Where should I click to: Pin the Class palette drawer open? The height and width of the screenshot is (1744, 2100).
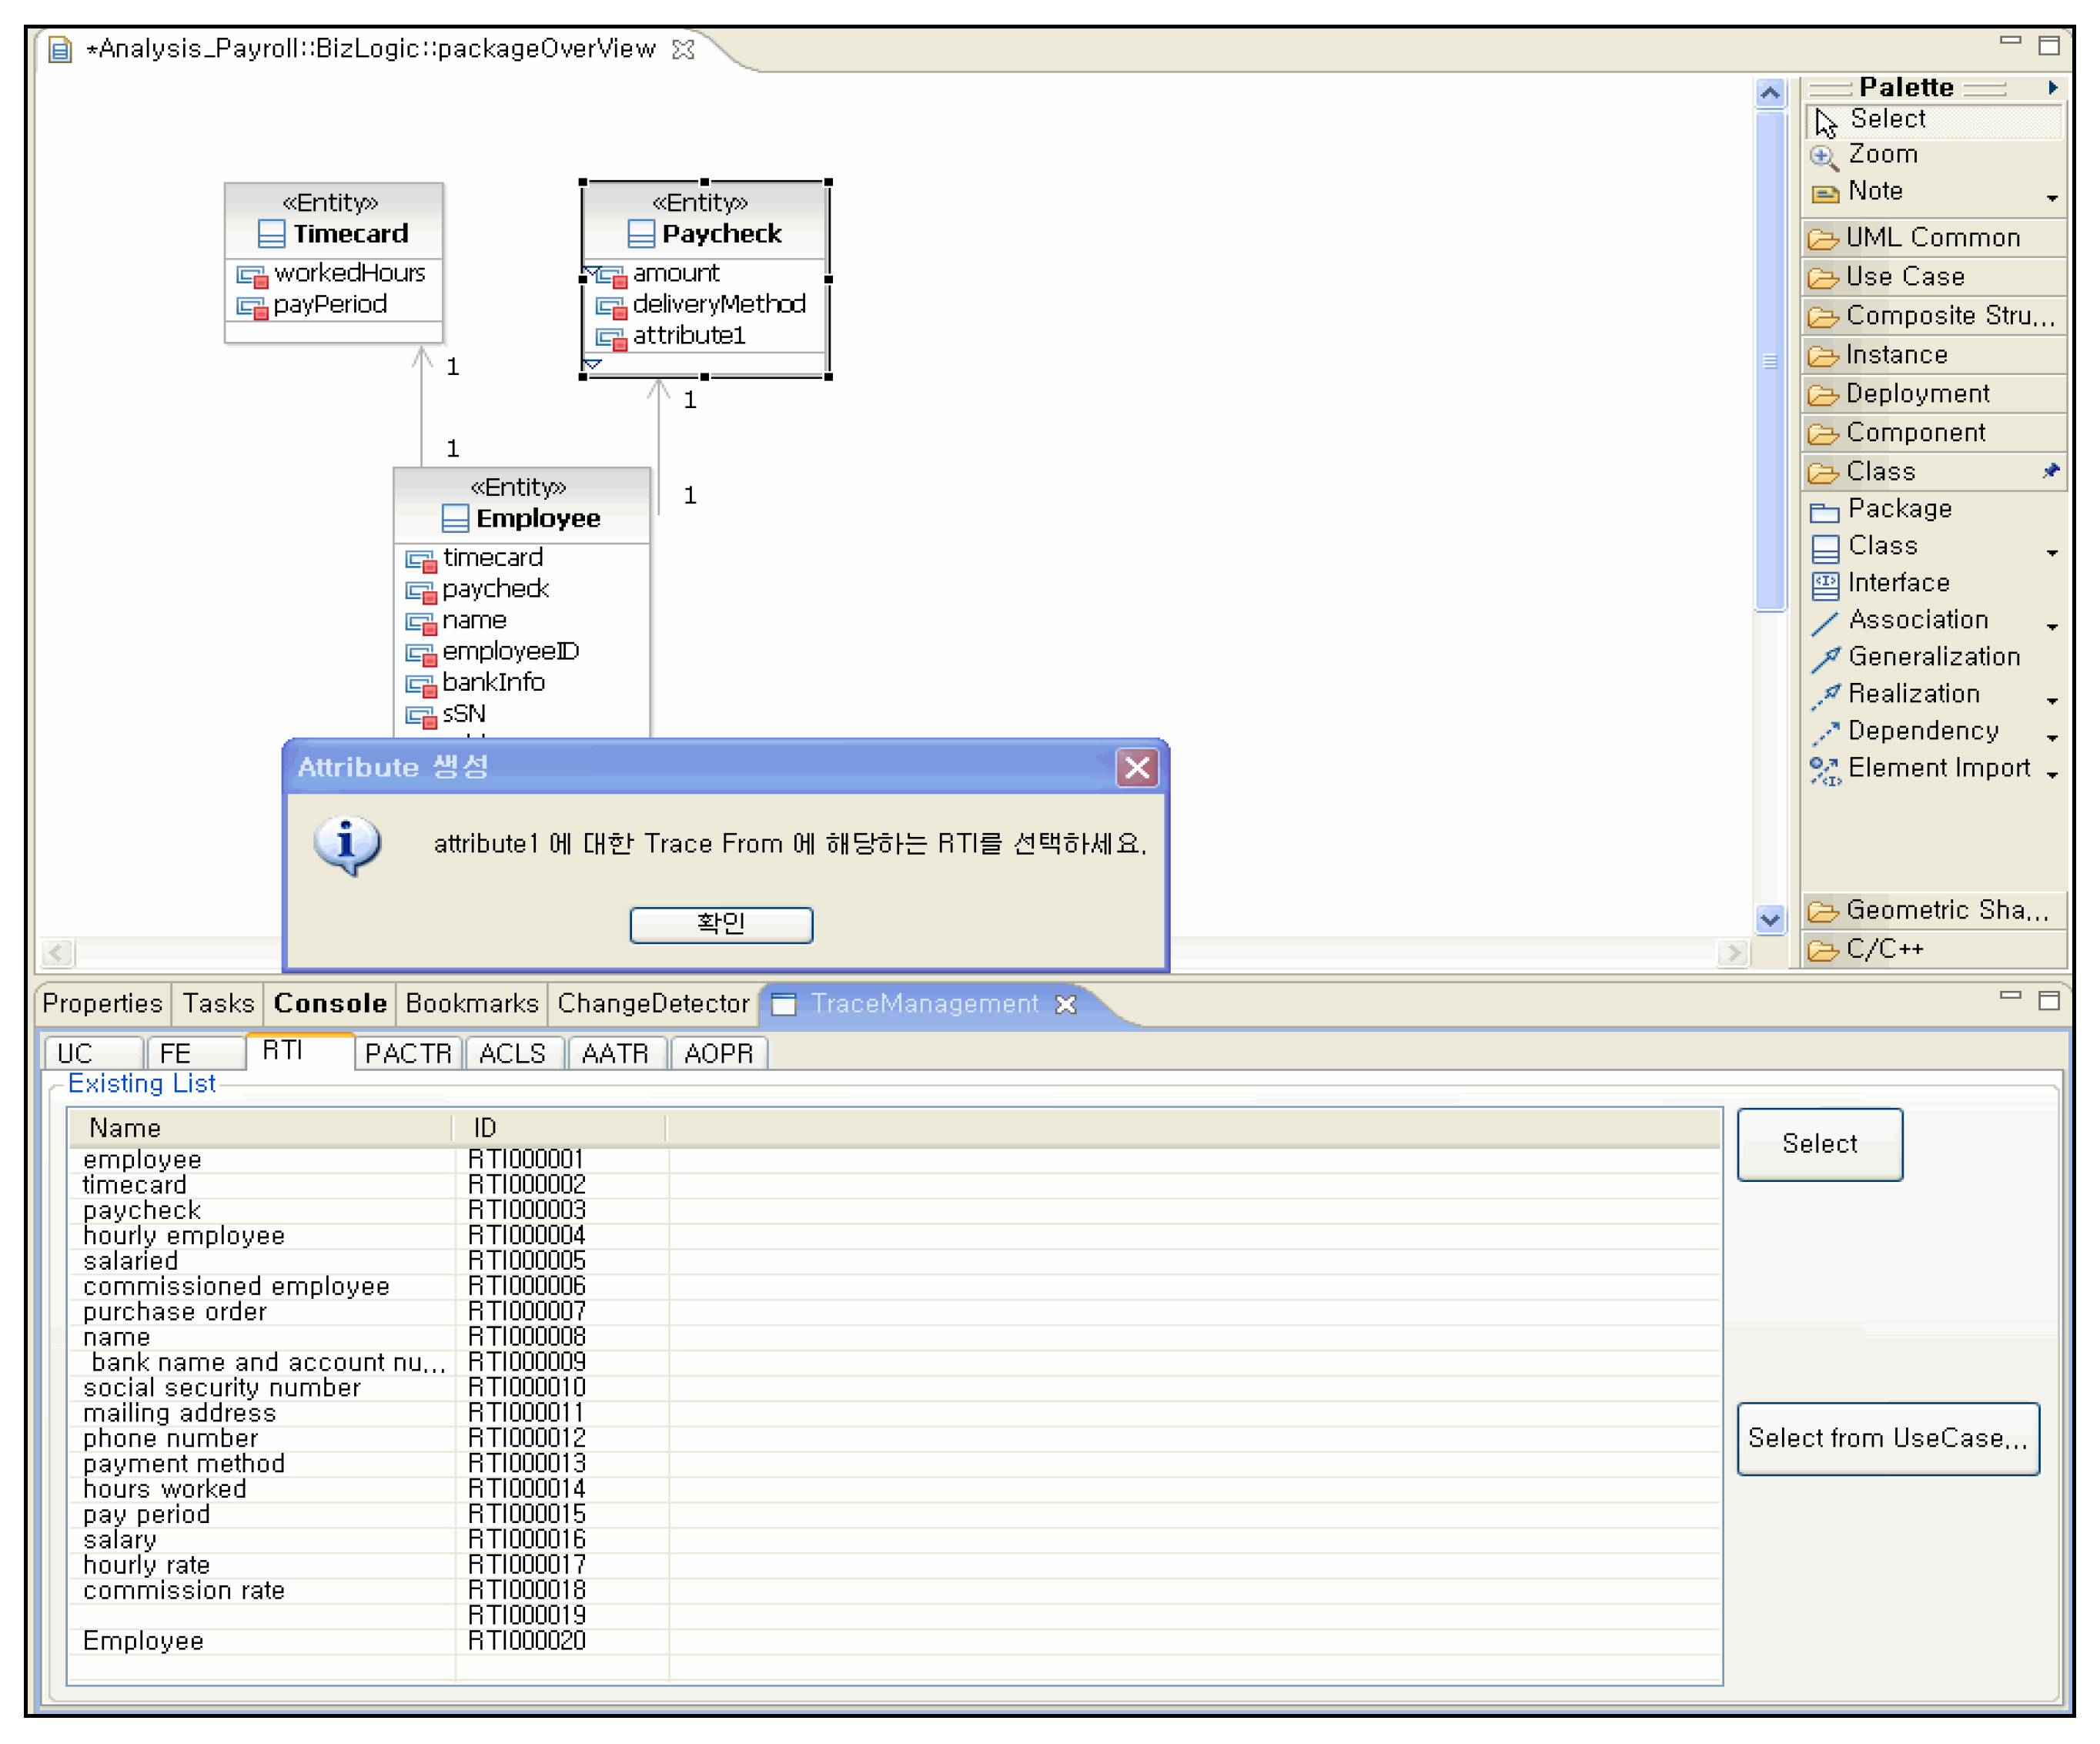click(2051, 470)
